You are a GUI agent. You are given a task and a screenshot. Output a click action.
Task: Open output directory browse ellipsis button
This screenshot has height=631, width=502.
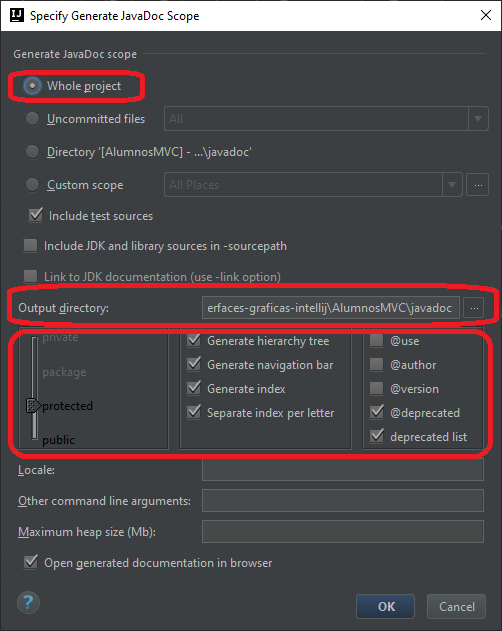click(x=474, y=308)
